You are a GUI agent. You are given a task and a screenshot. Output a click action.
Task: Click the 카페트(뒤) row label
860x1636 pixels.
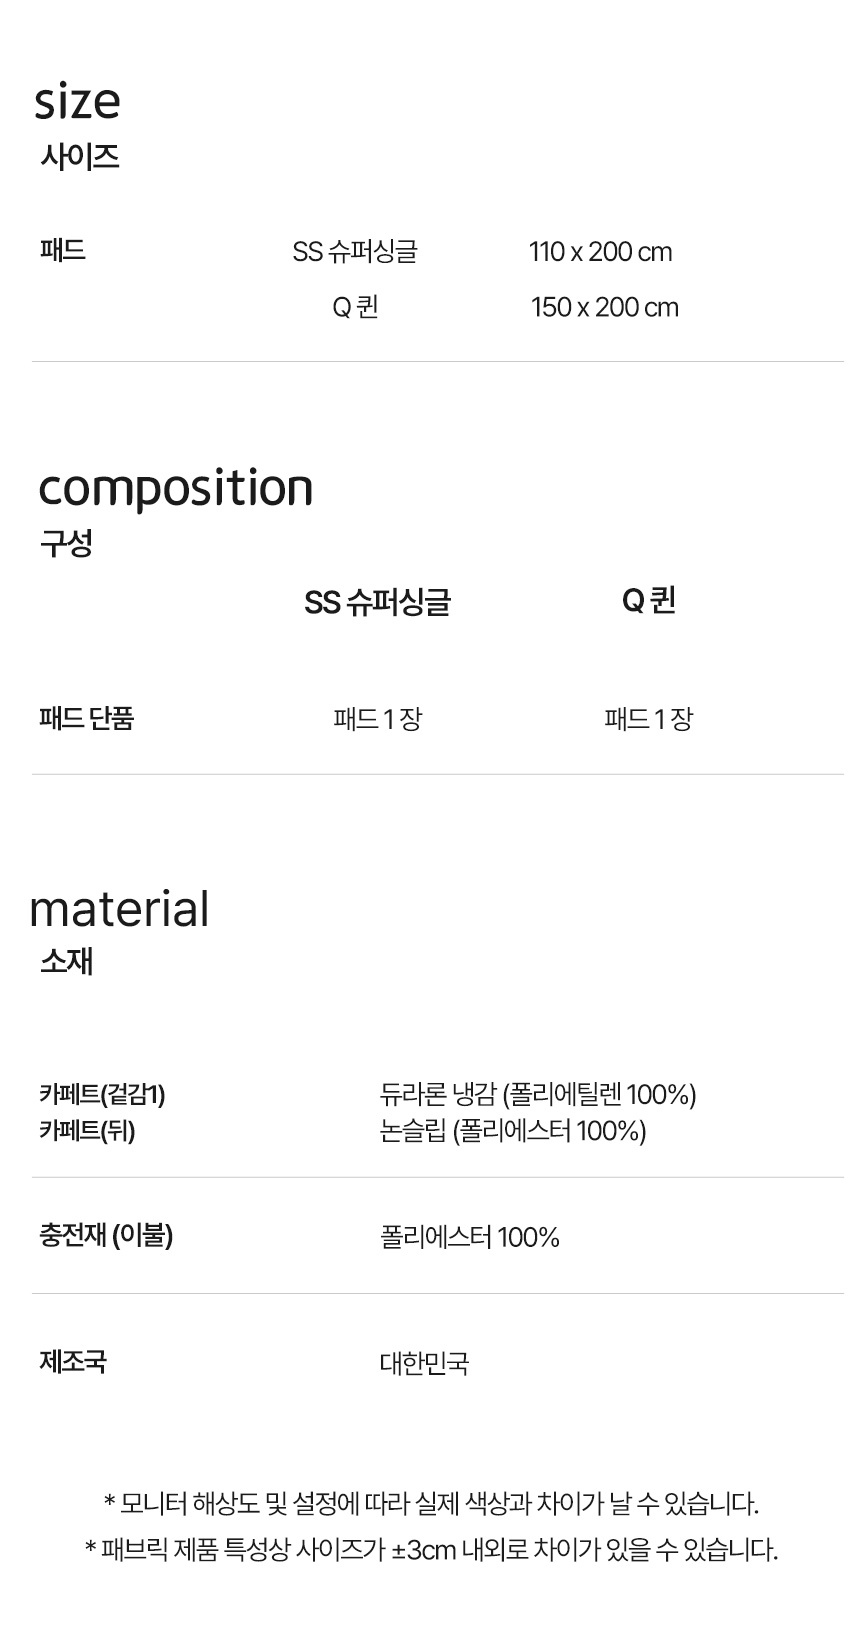pos(87,1131)
